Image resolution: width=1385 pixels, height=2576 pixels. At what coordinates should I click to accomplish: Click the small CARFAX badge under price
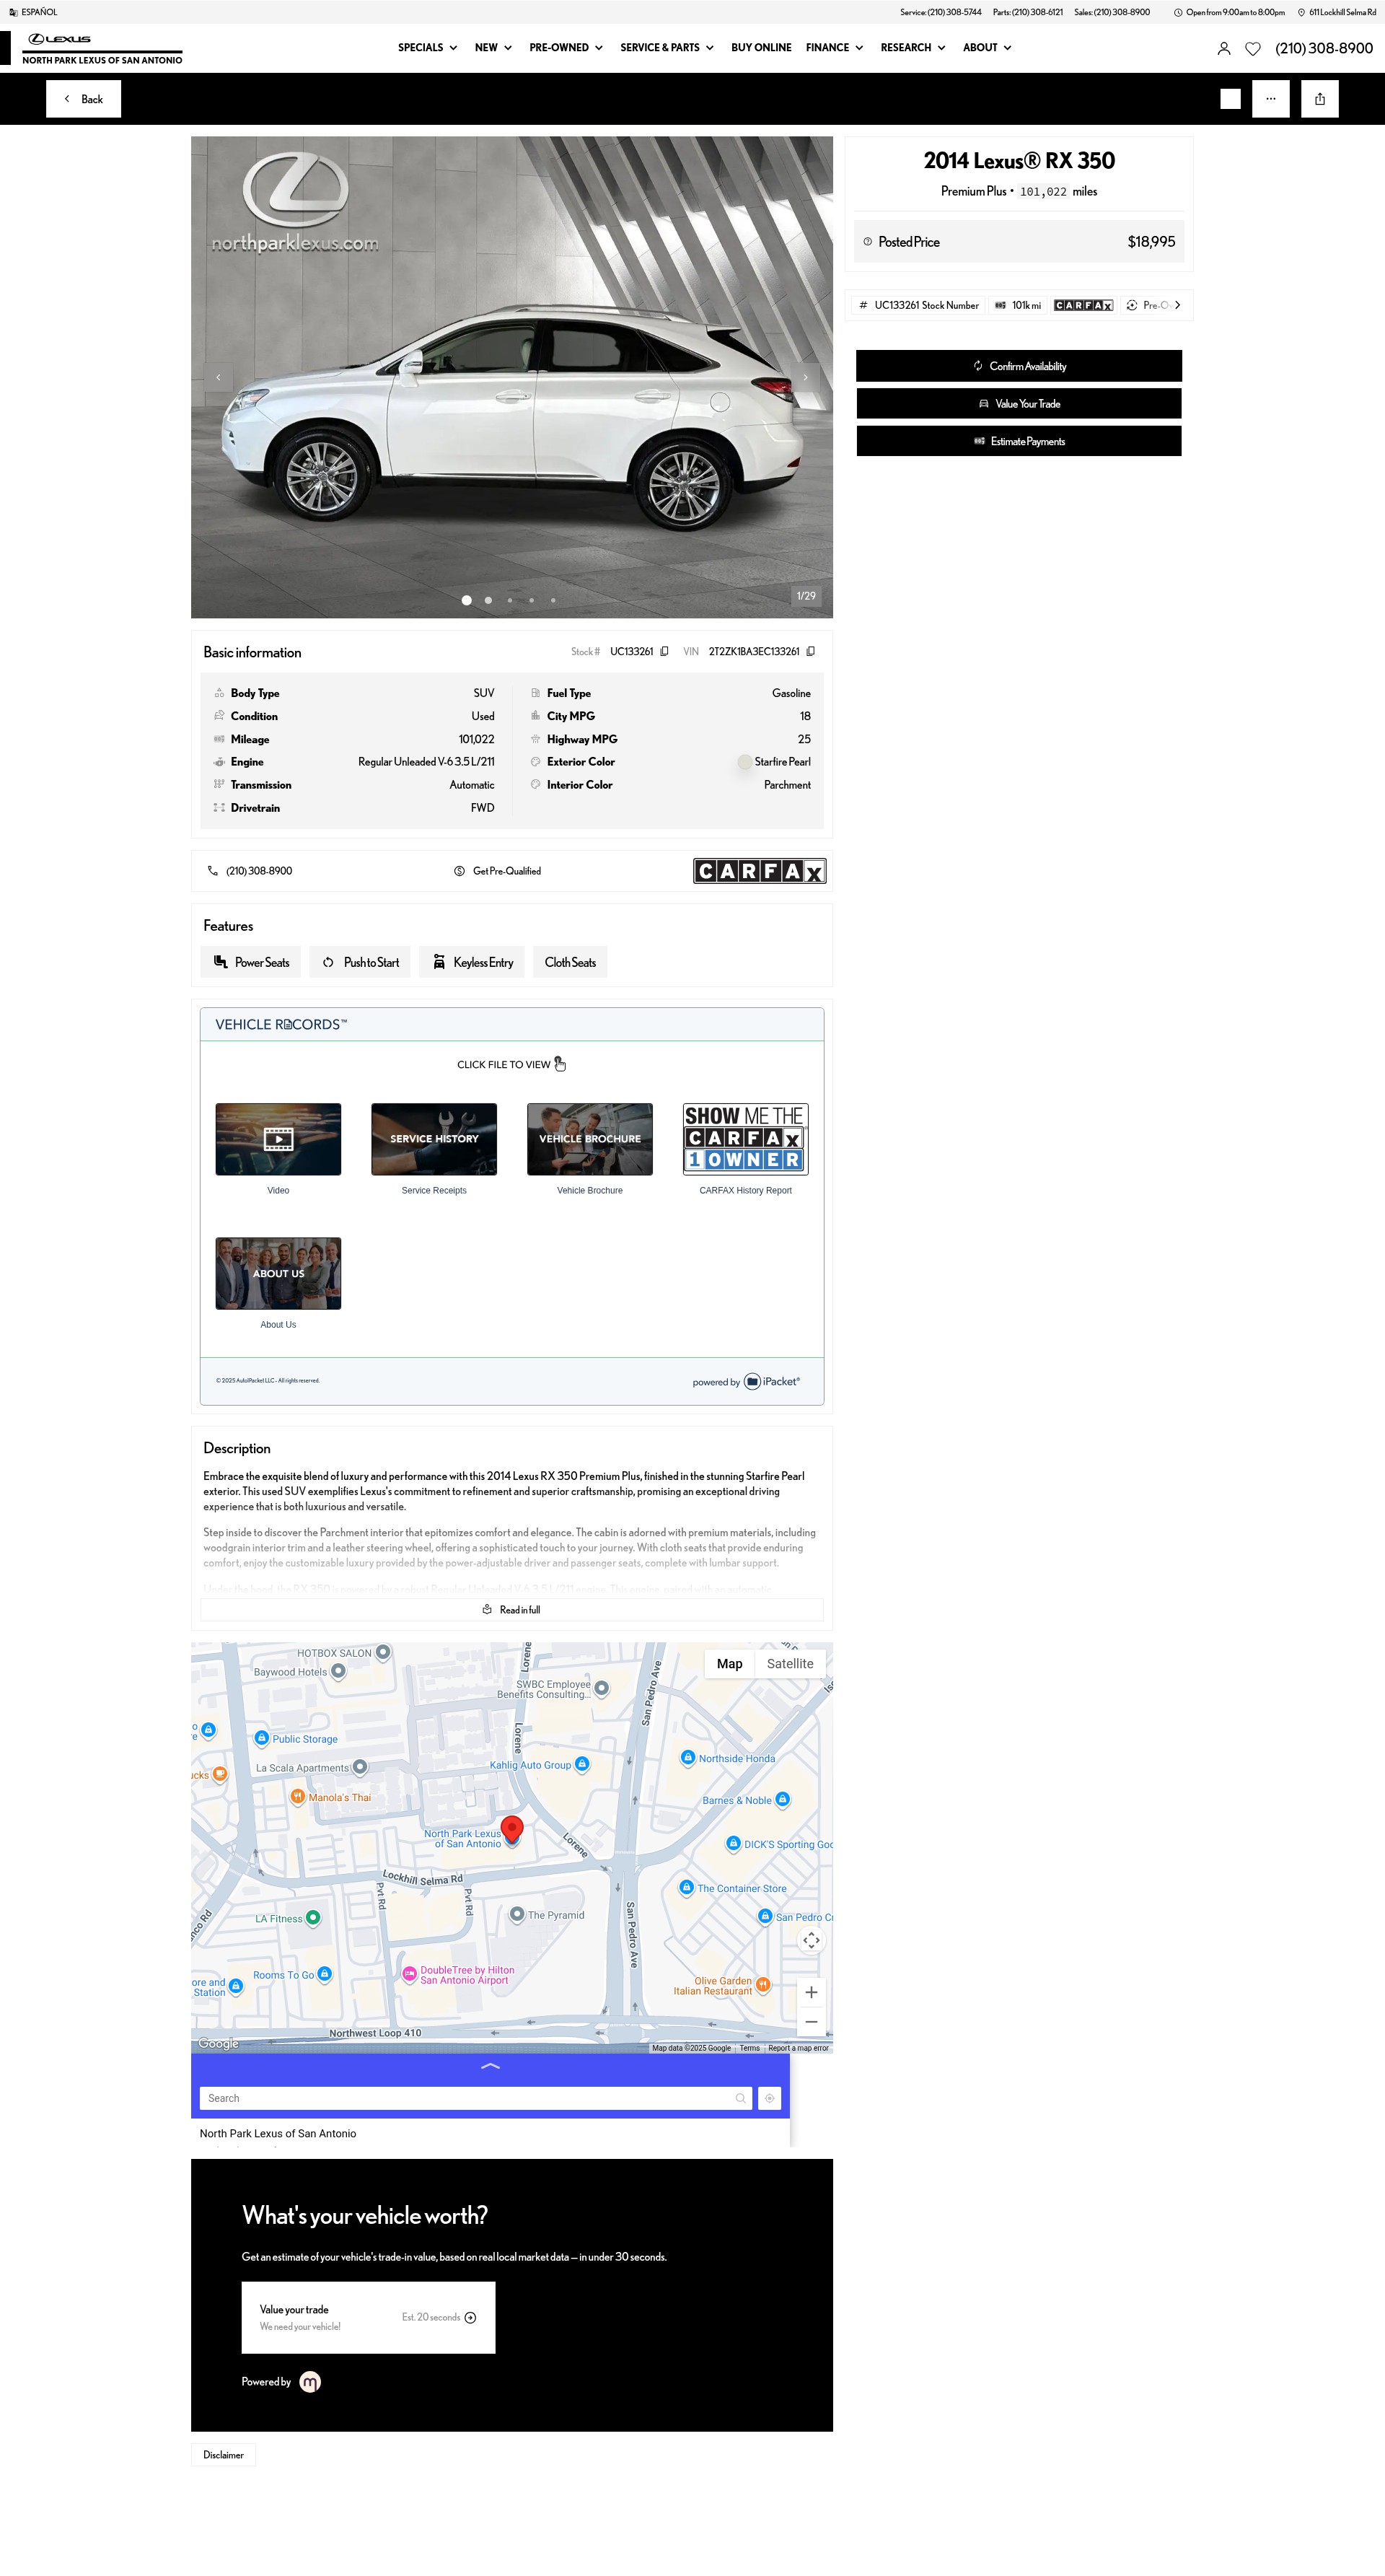tap(1083, 305)
